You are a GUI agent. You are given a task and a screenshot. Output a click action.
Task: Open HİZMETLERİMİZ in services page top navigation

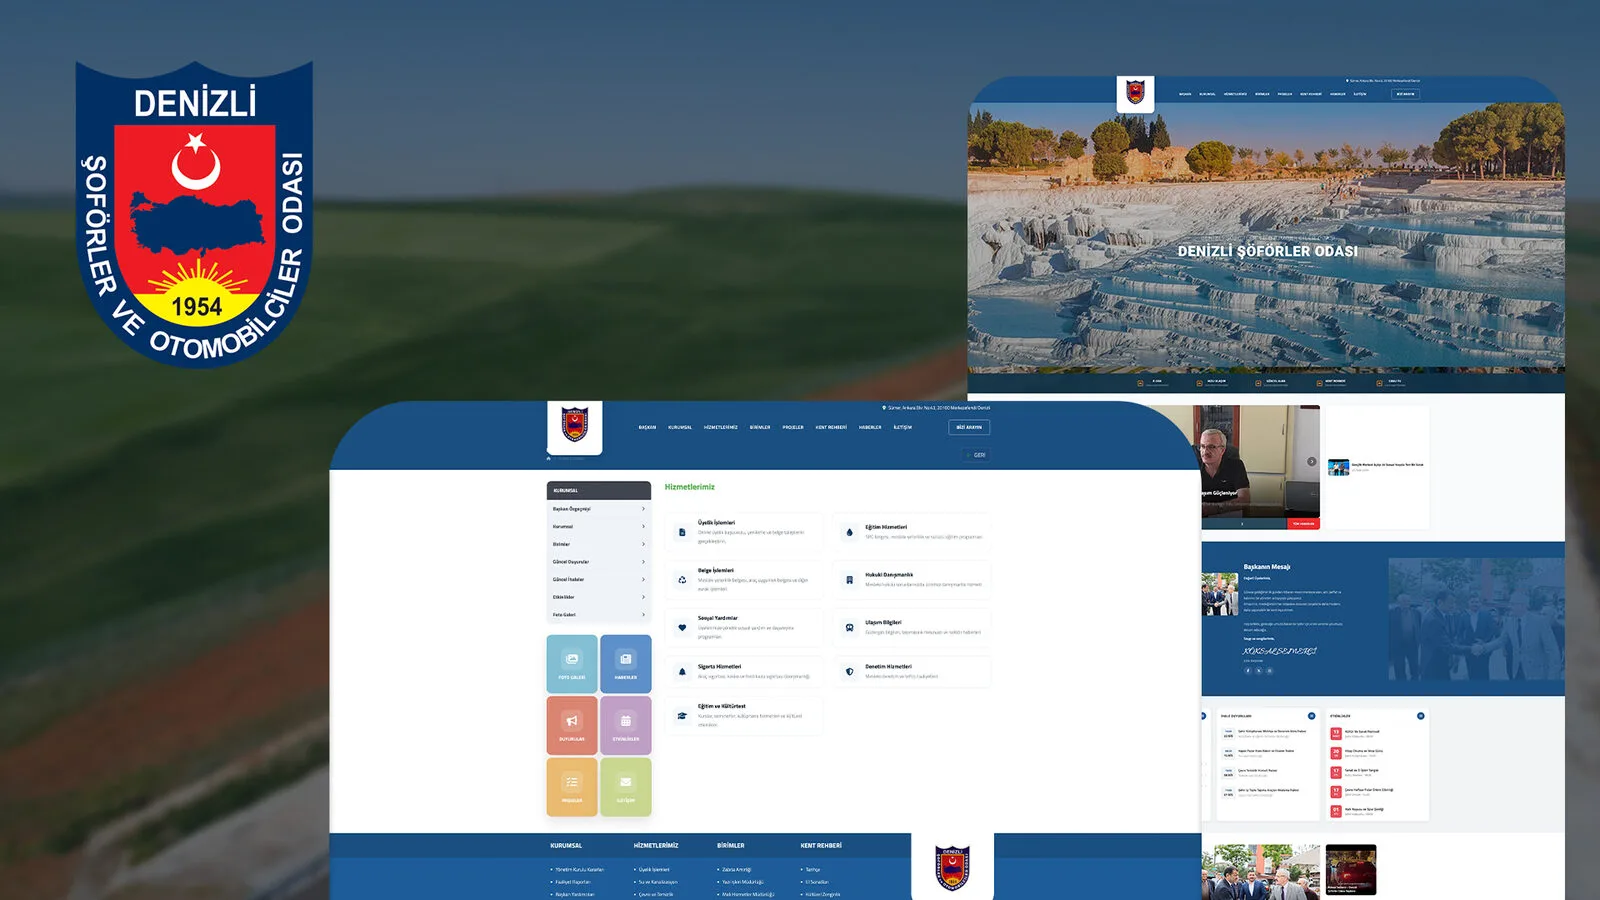coord(721,427)
